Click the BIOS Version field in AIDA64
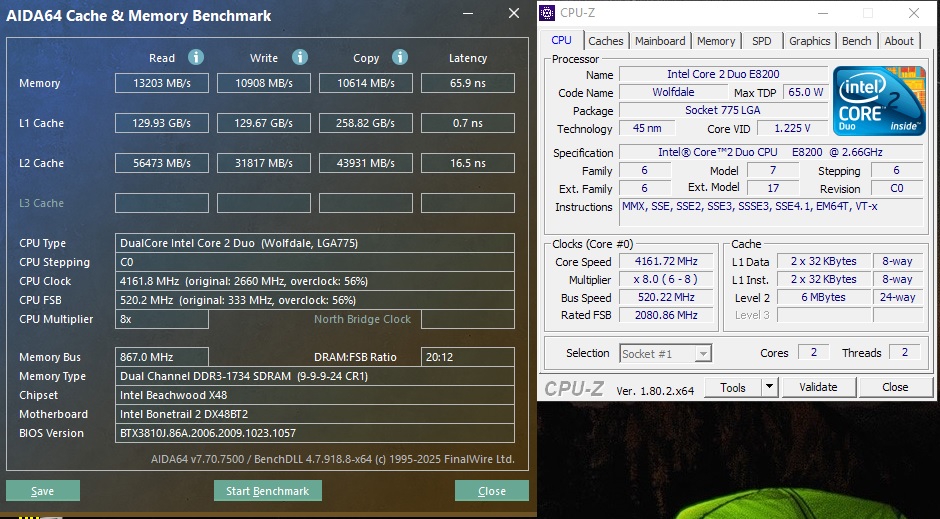This screenshot has height=519, width=940. [x=315, y=433]
